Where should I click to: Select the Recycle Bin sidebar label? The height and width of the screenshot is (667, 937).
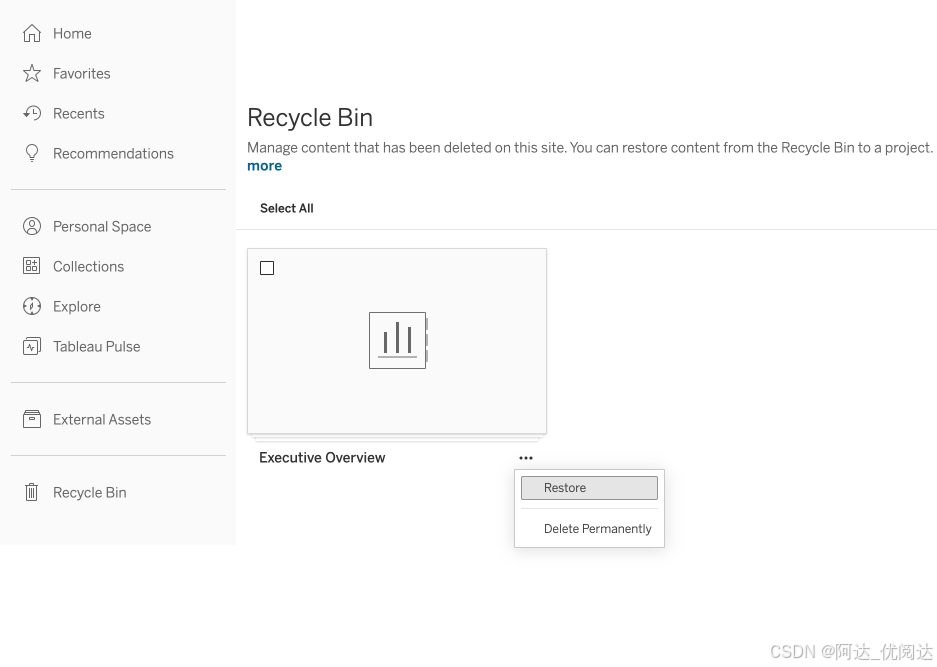[90, 492]
